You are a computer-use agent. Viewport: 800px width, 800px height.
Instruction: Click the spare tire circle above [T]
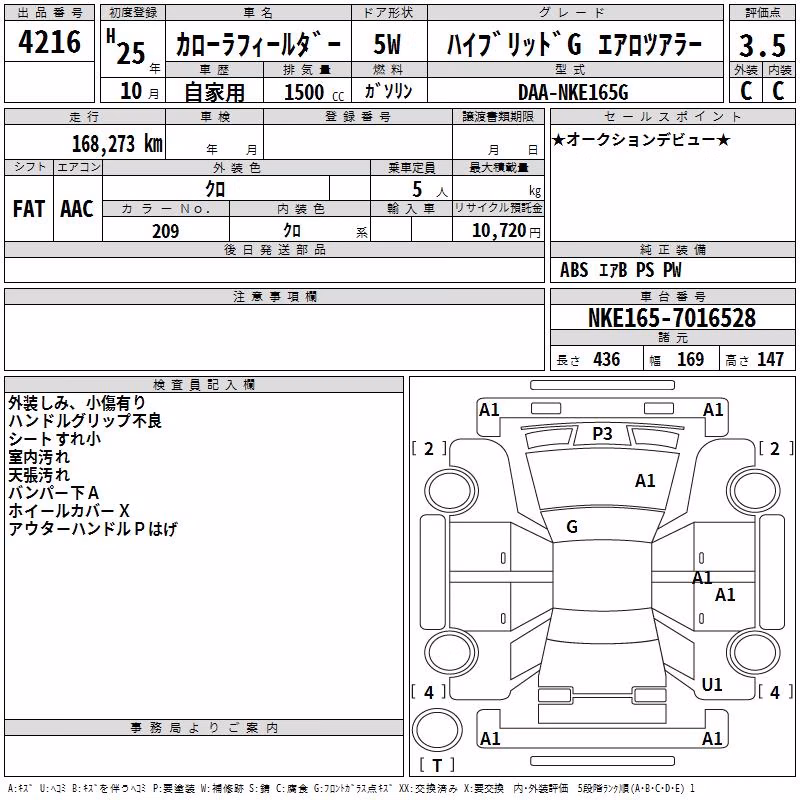point(437,730)
